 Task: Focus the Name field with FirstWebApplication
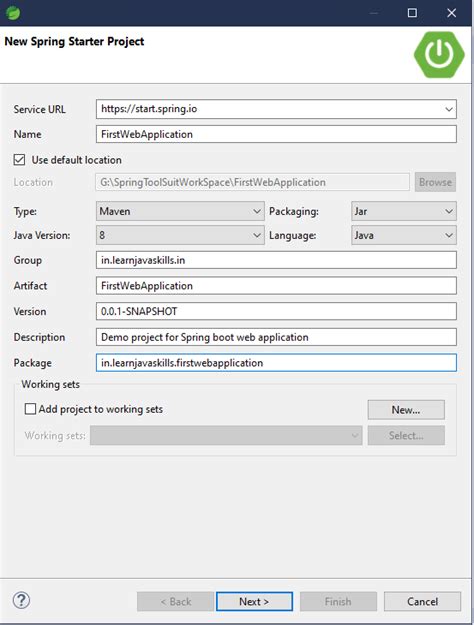point(276,134)
